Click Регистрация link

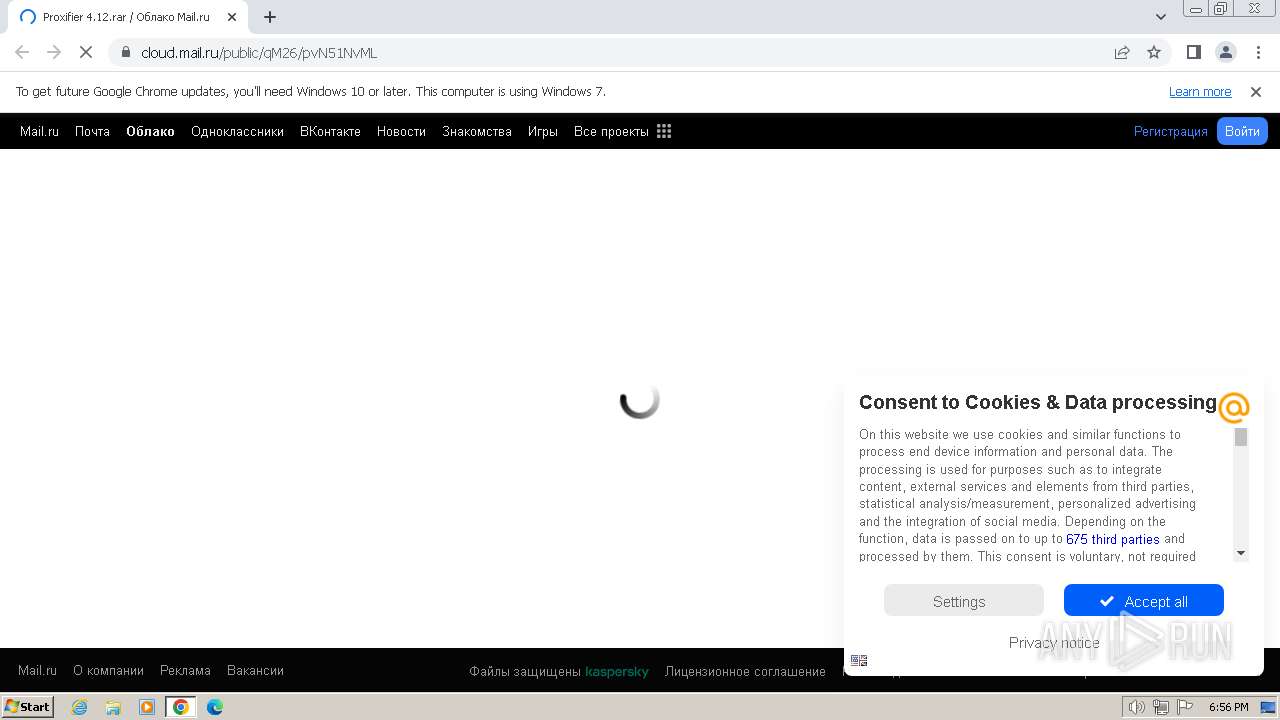click(1171, 131)
